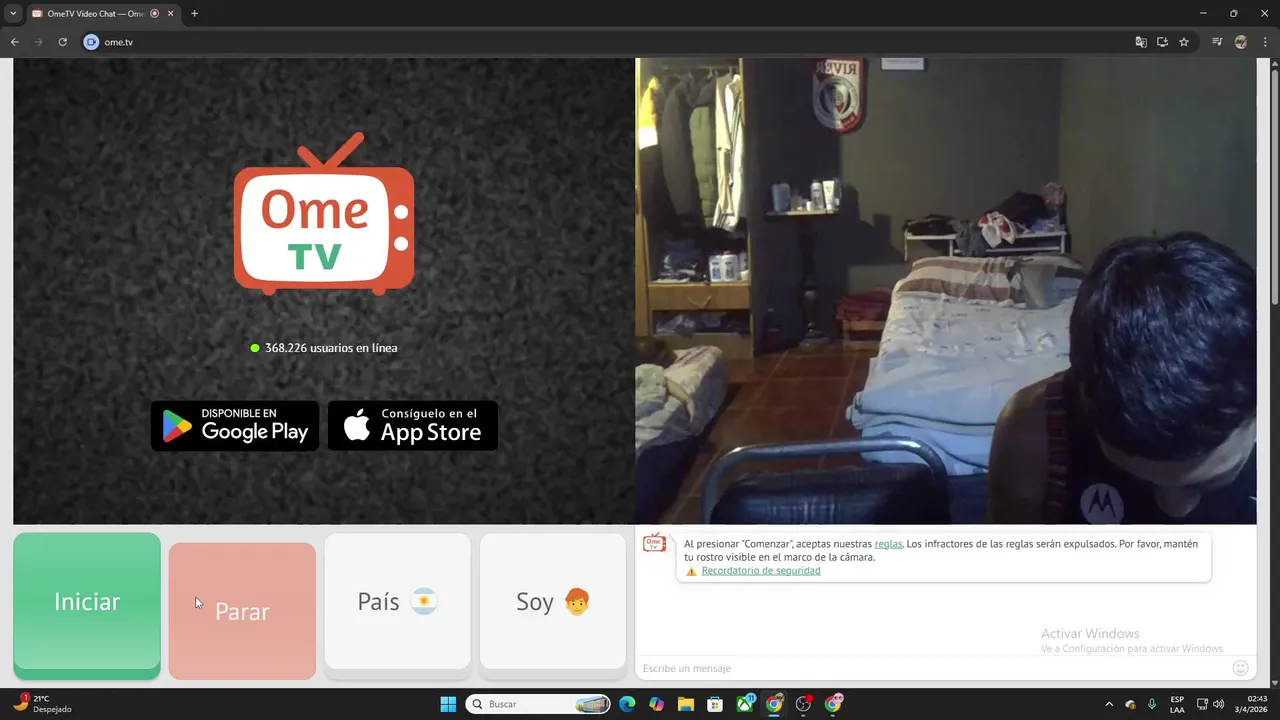Open camera site info icon in address bar
The width and height of the screenshot is (1280, 720).
91,42
